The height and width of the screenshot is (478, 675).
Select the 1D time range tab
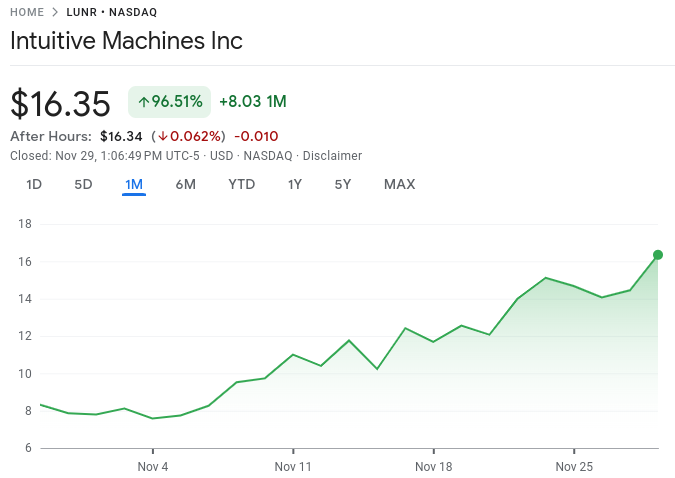(34, 184)
